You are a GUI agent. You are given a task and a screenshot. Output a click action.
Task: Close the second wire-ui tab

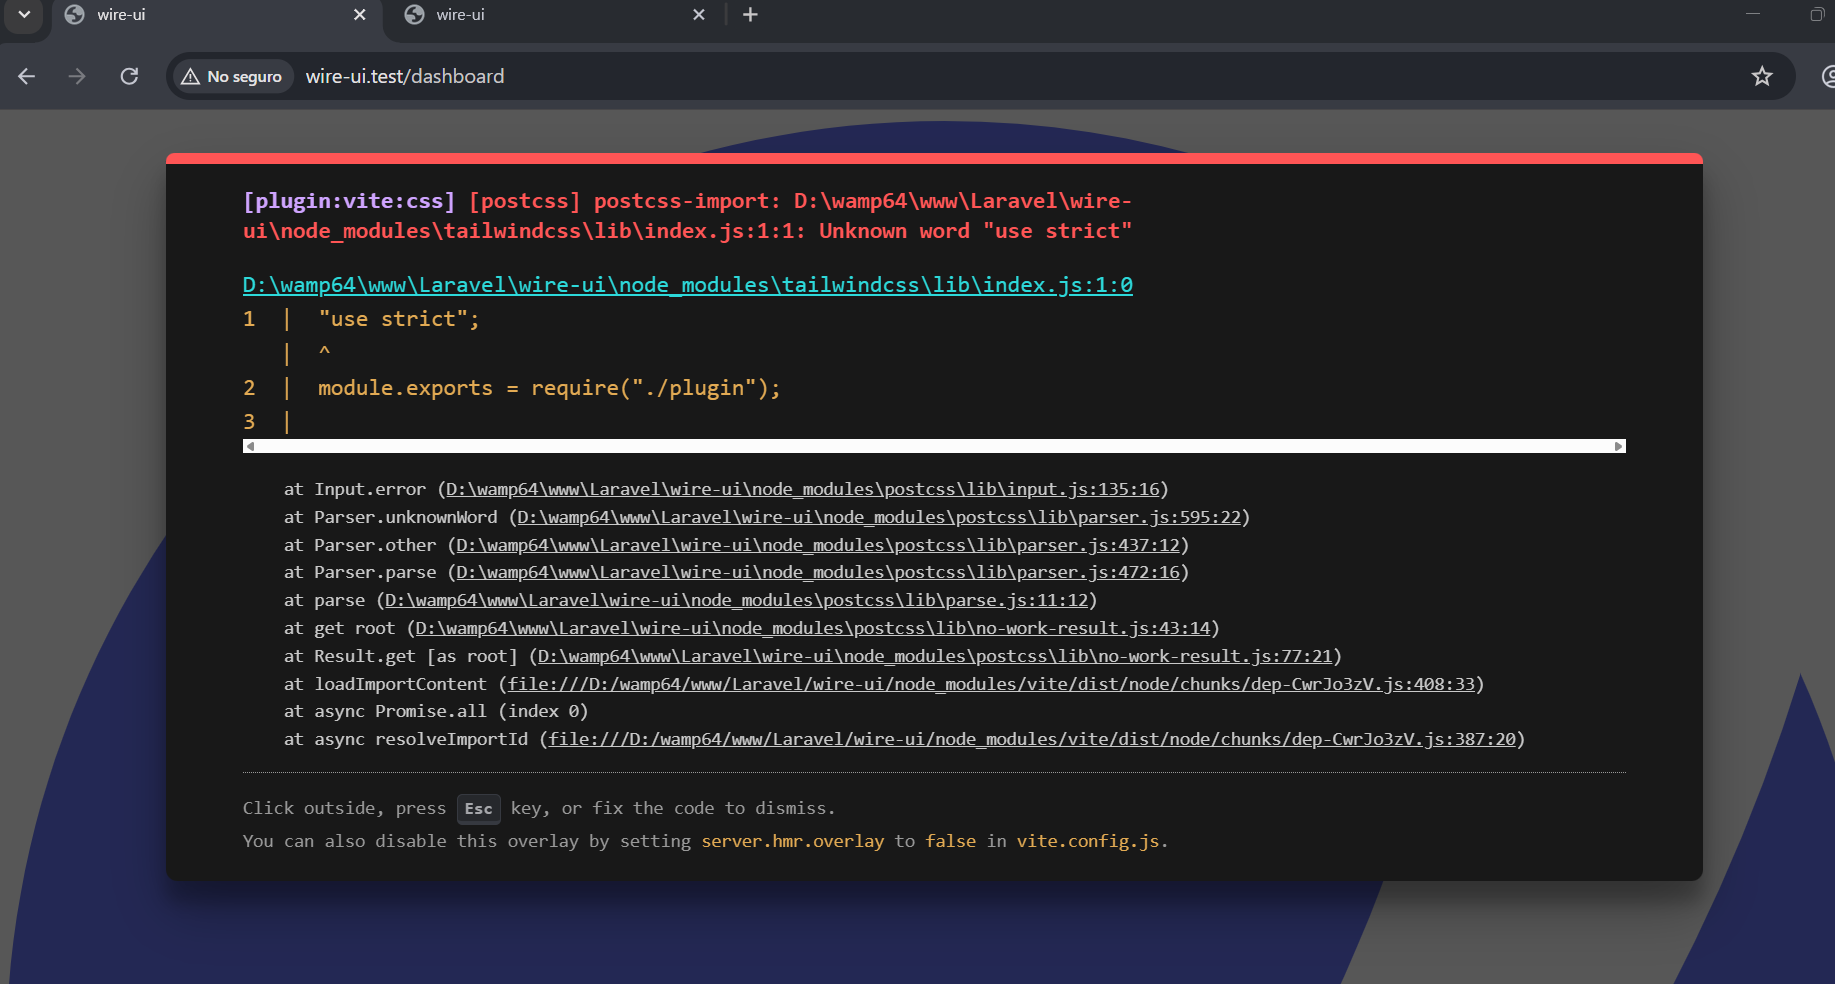click(x=699, y=15)
